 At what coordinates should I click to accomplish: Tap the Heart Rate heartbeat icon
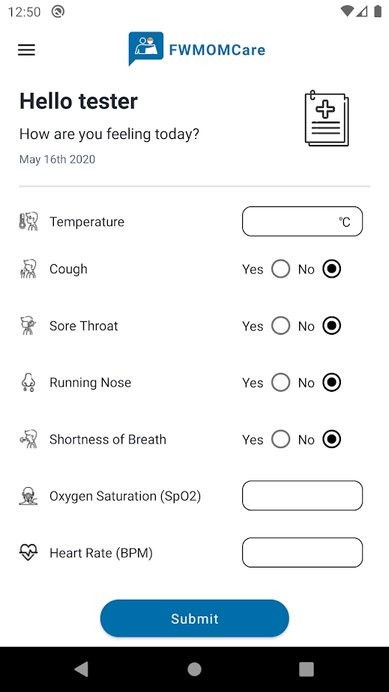[x=29, y=553]
